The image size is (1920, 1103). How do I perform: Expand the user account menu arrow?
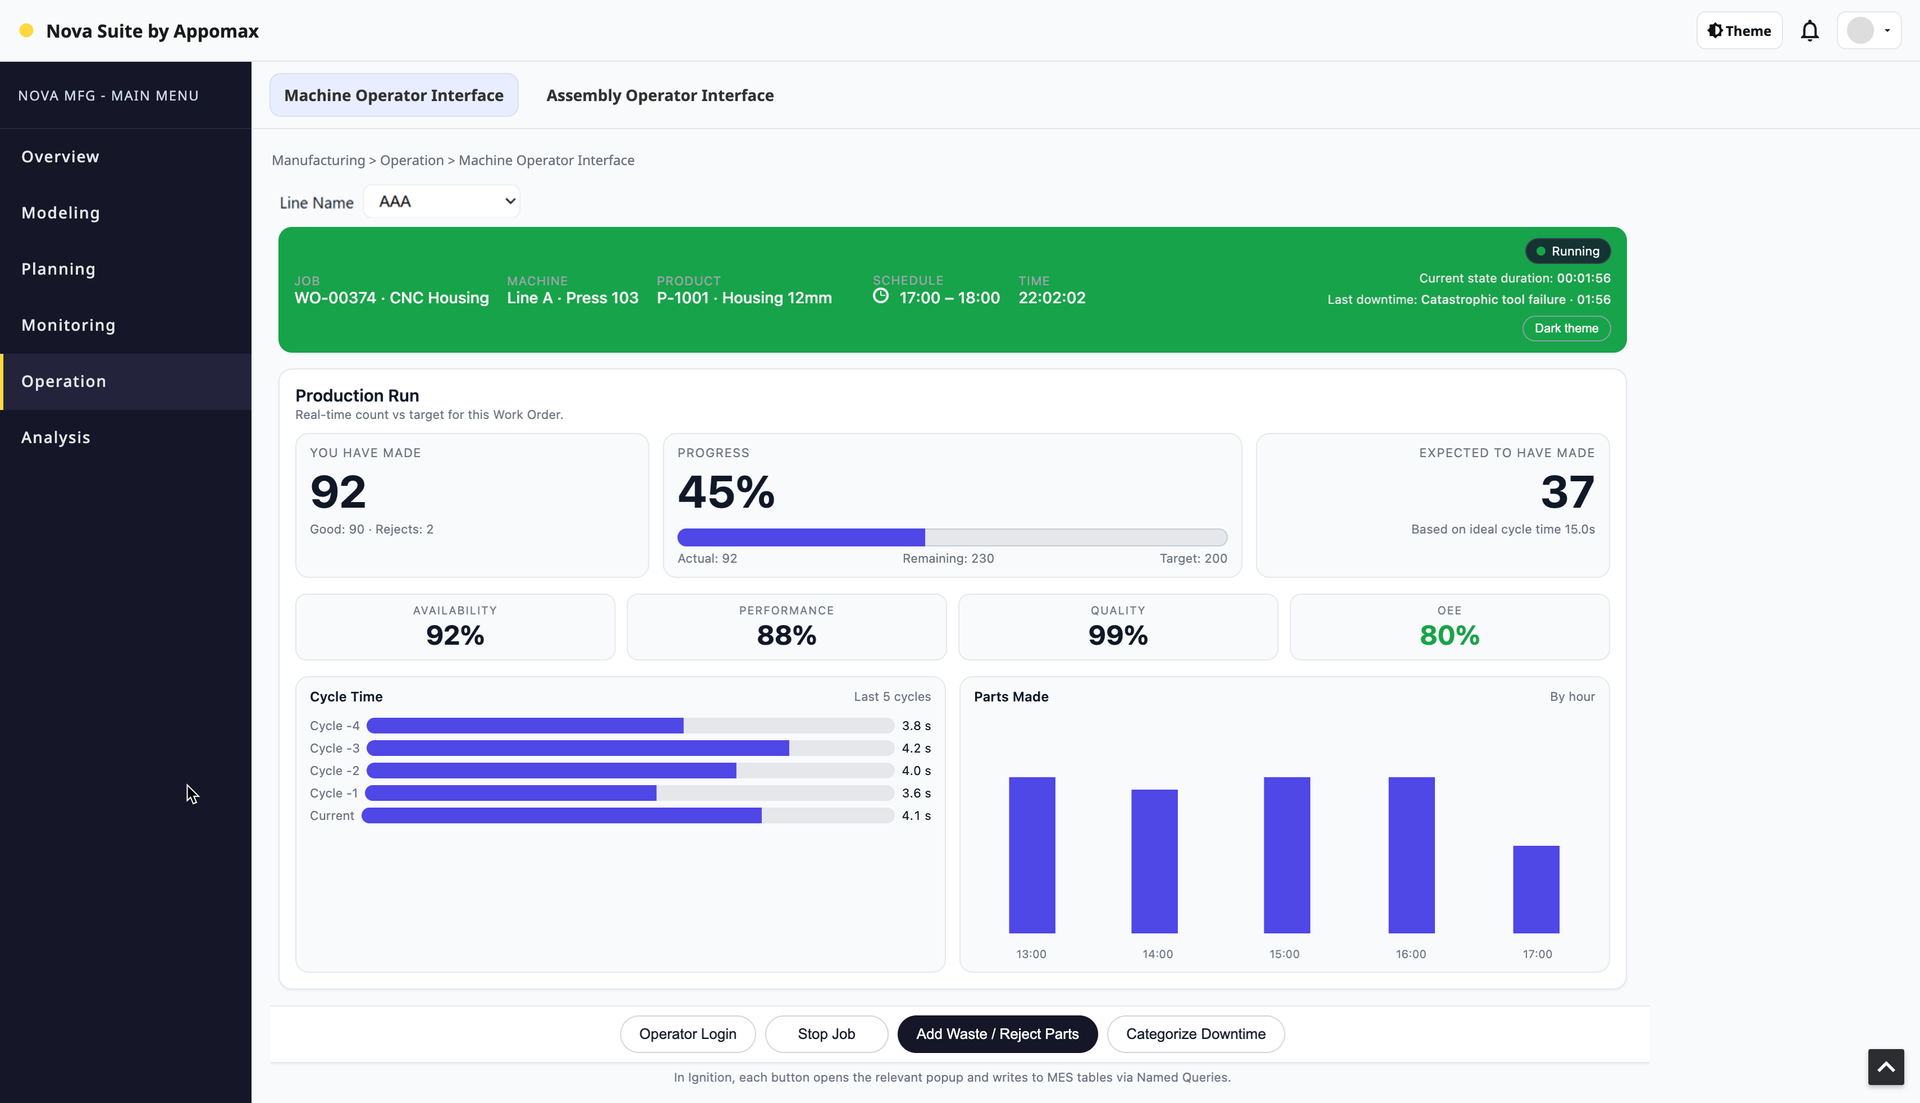coord(1887,31)
